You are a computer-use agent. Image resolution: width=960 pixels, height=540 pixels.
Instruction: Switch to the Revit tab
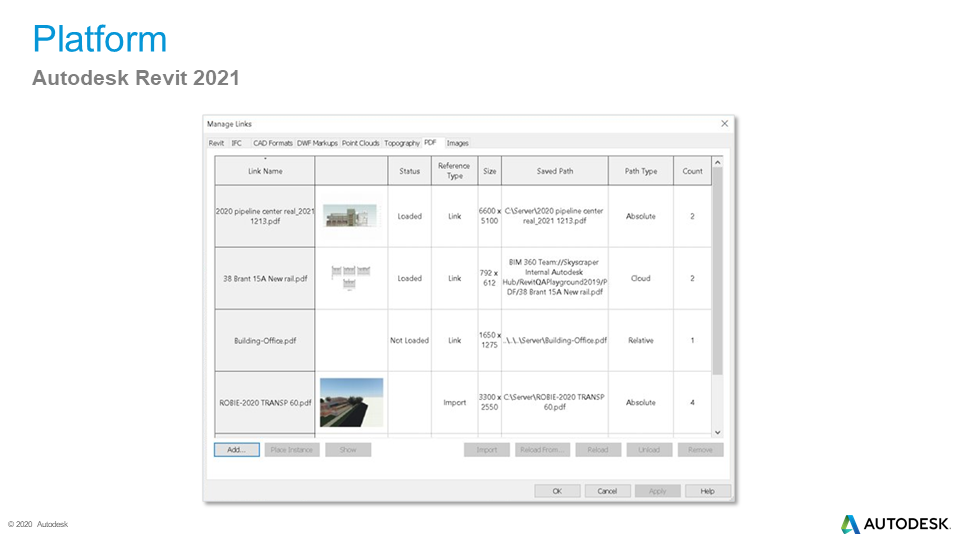click(x=216, y=143)
